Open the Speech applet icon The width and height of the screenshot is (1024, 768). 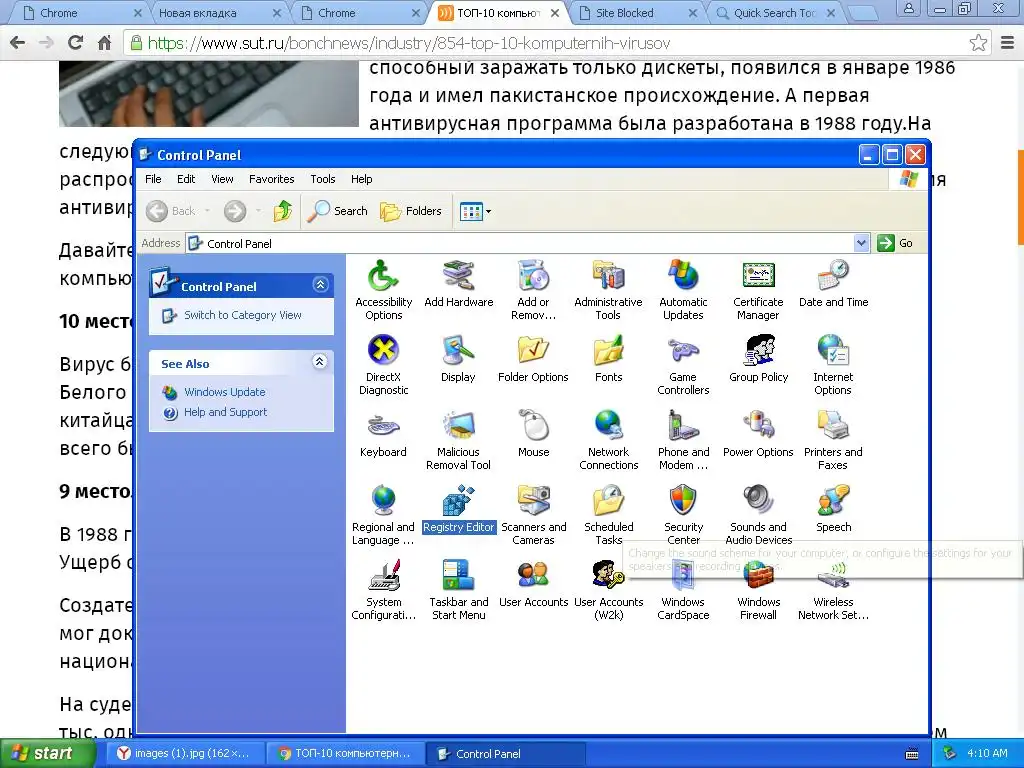(x=833, y=501)
